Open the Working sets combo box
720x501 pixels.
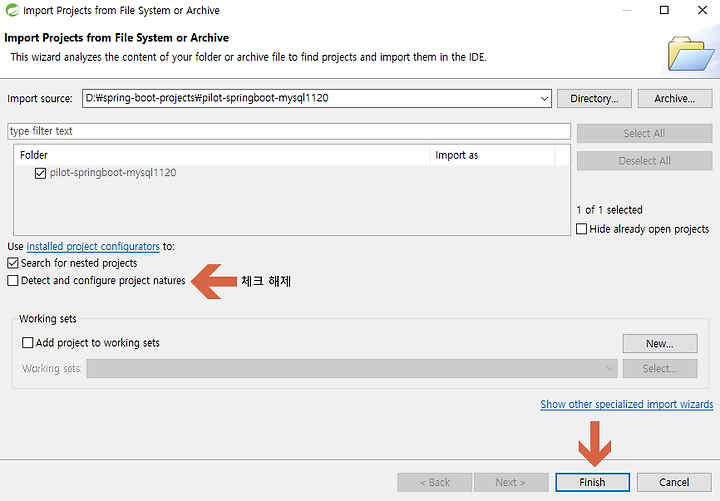click(x=352, y=368)
